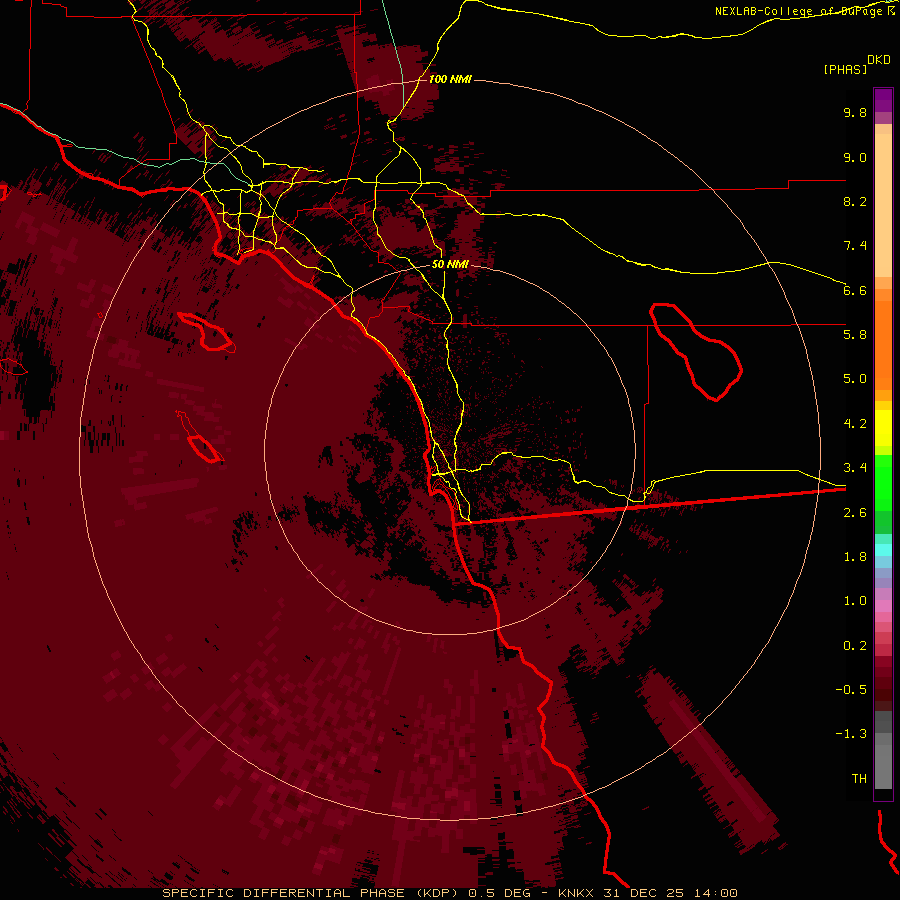The image size is (900, 900).
Task: Pick the orange color bar segment
Action: point(883,344)
